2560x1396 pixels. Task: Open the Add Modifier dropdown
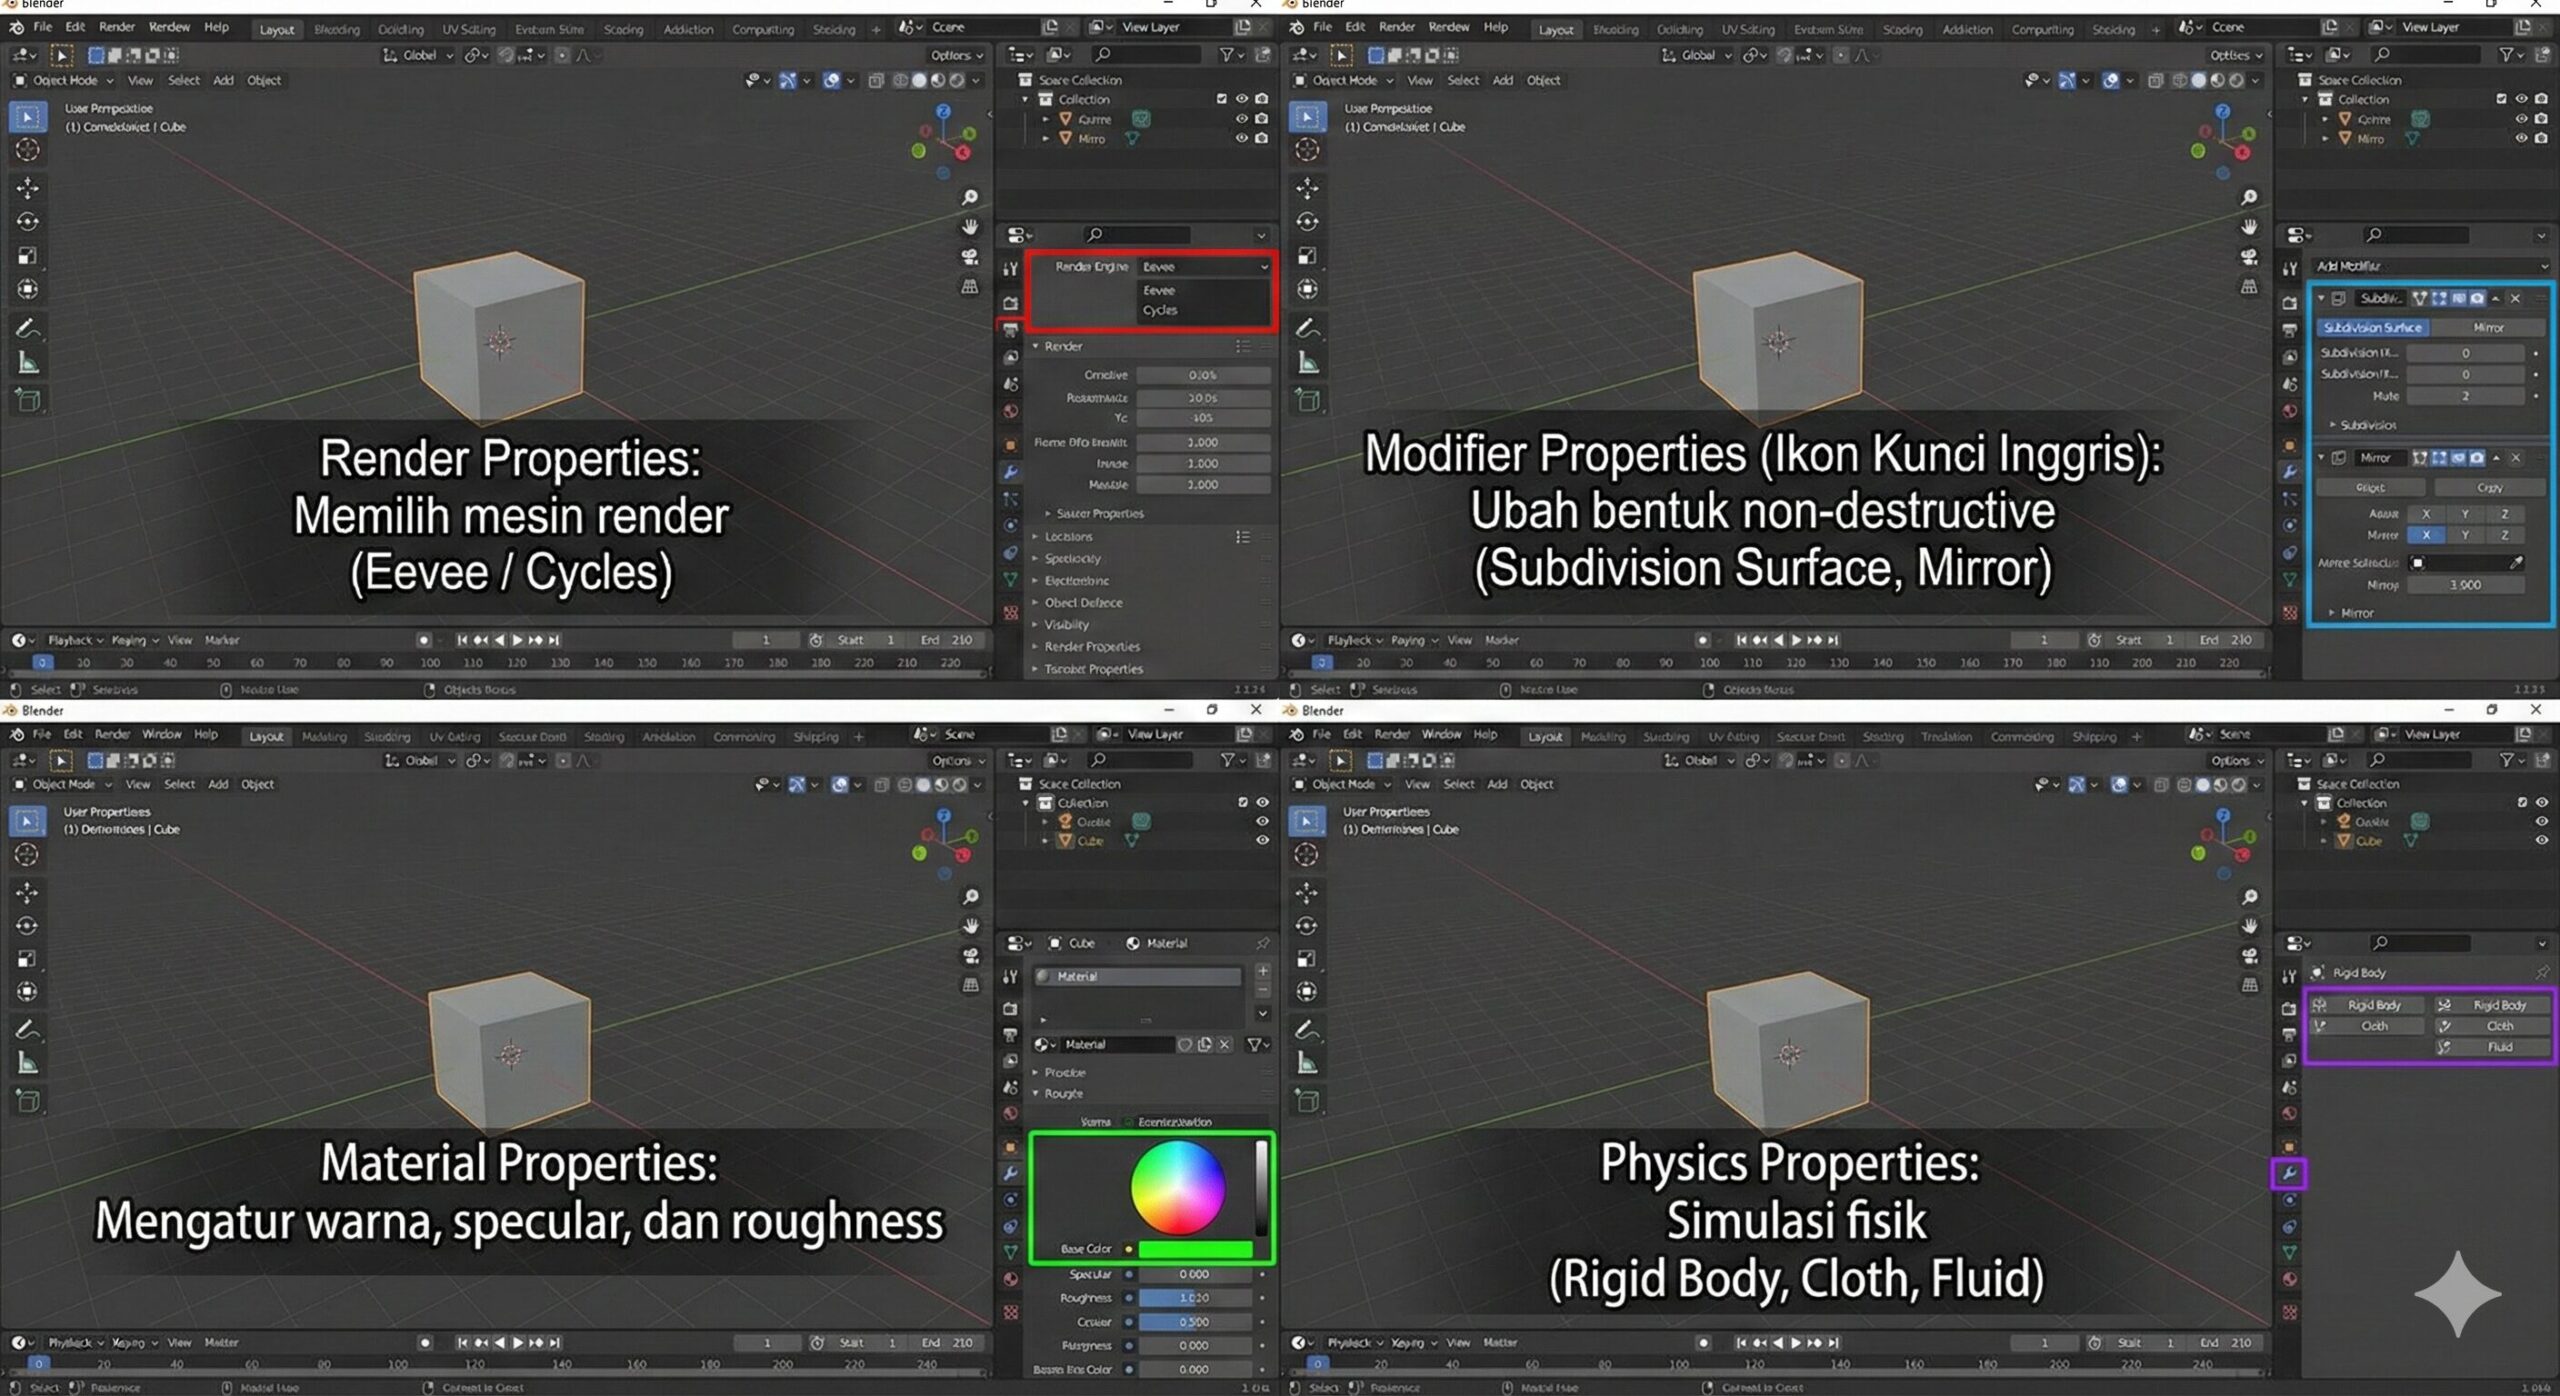(x=2430, y=266)
